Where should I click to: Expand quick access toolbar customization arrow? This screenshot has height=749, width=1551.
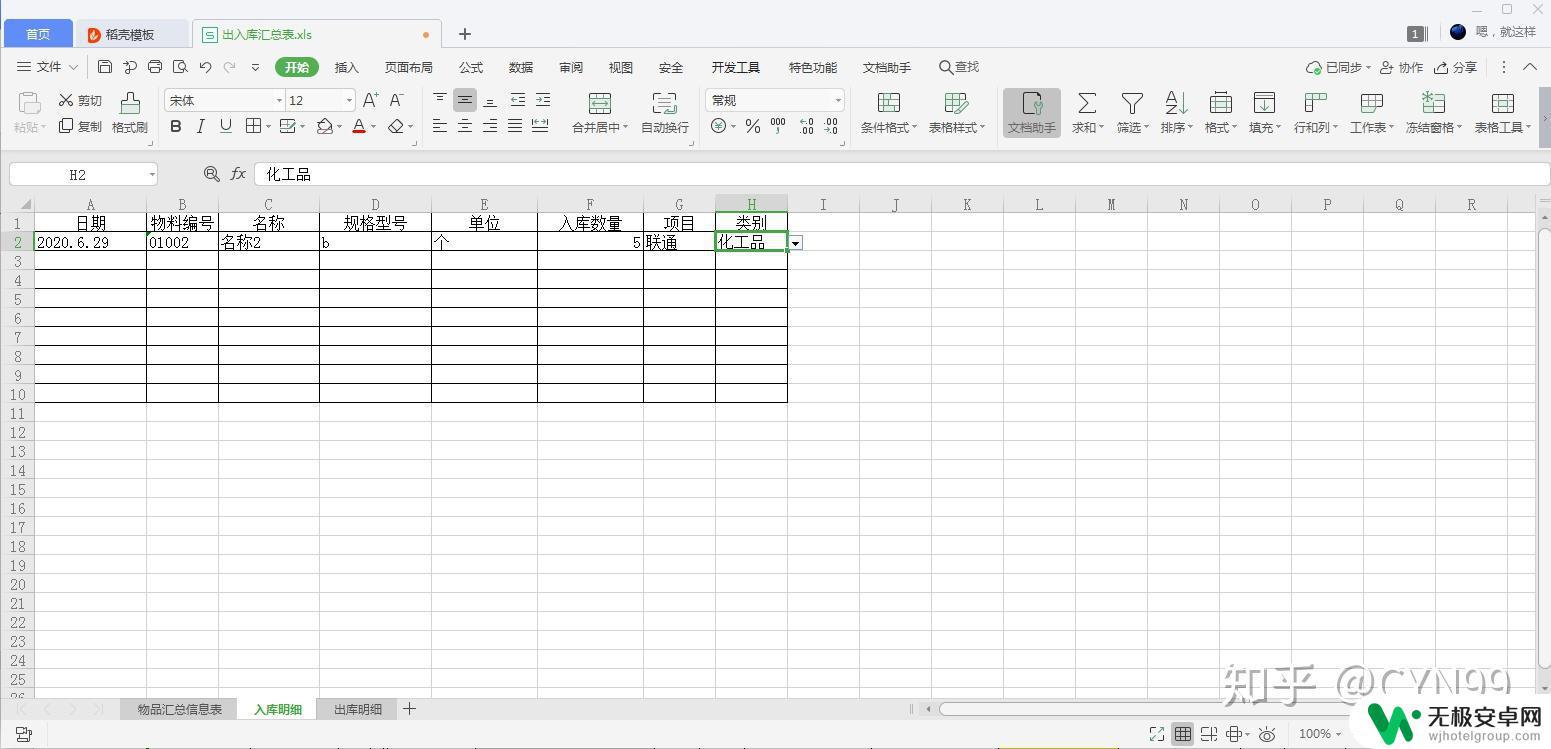255,67
